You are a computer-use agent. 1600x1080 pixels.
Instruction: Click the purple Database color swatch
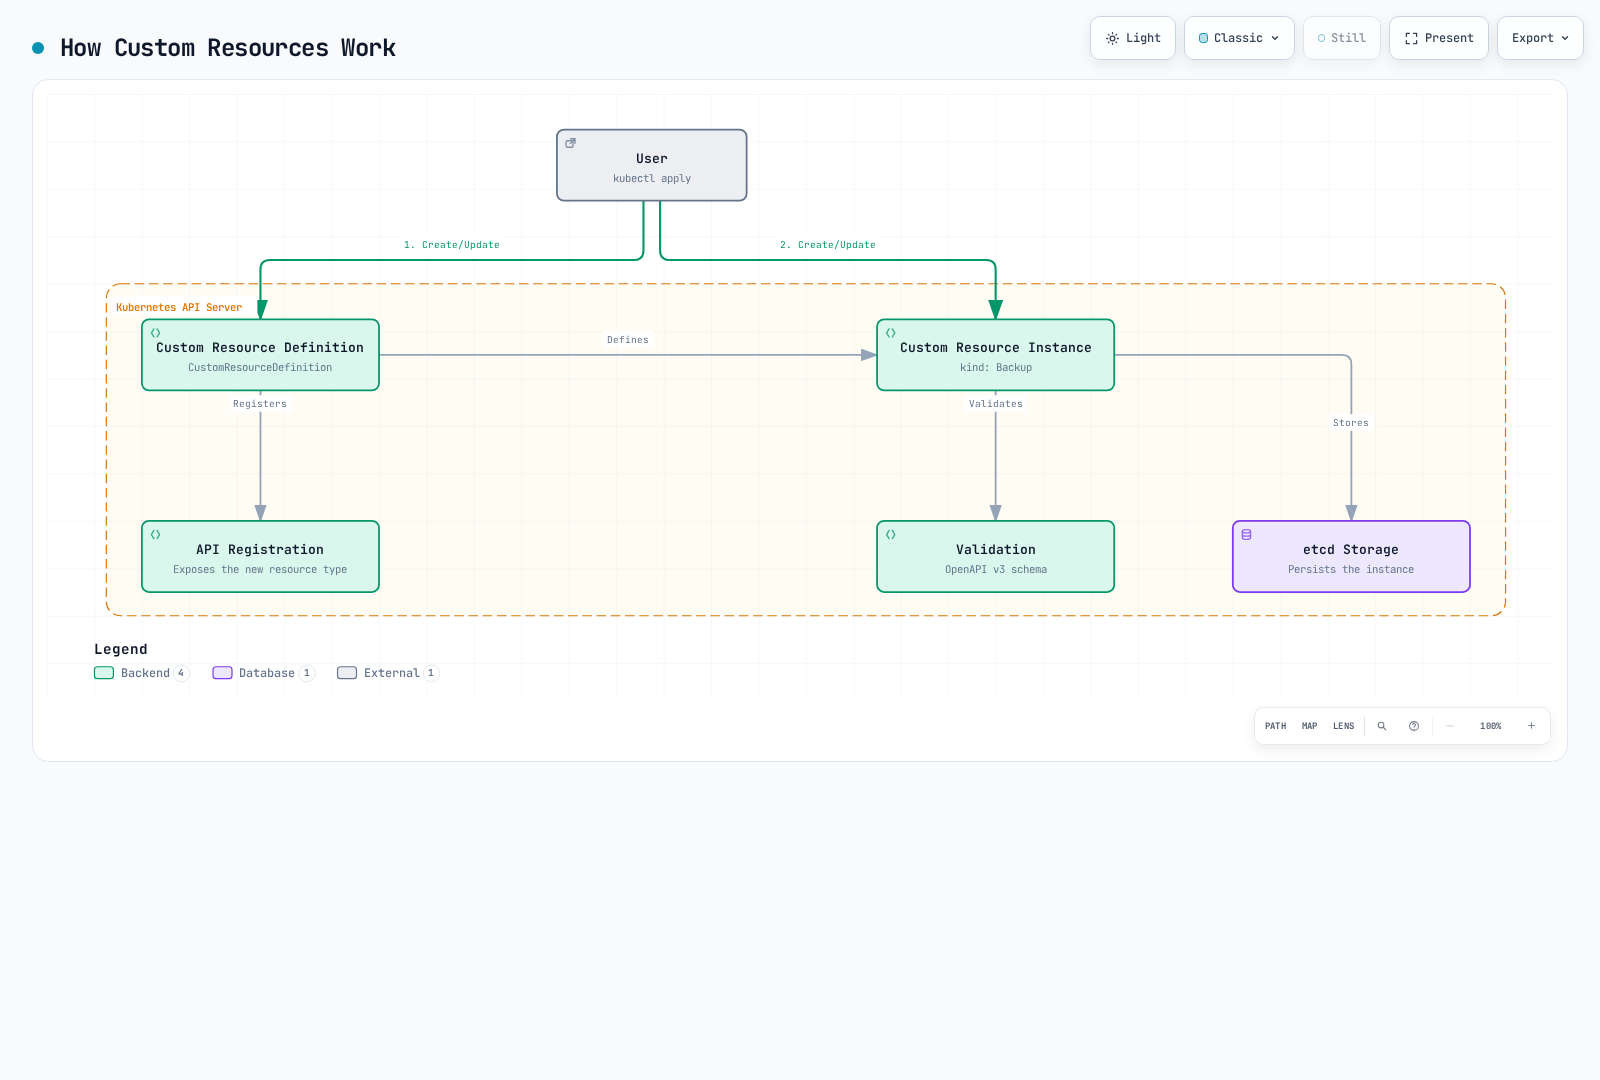pyautogui.click(x=222, y=673)
